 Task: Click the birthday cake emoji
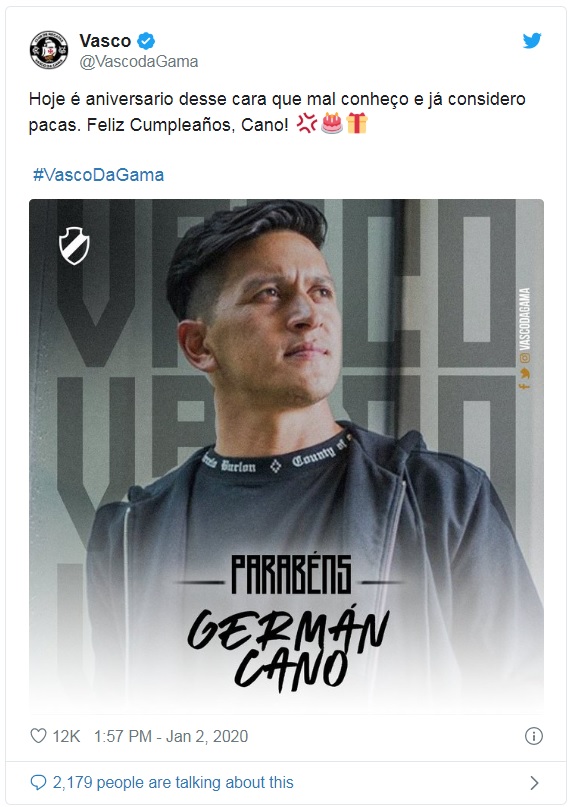tap(332, 124)
